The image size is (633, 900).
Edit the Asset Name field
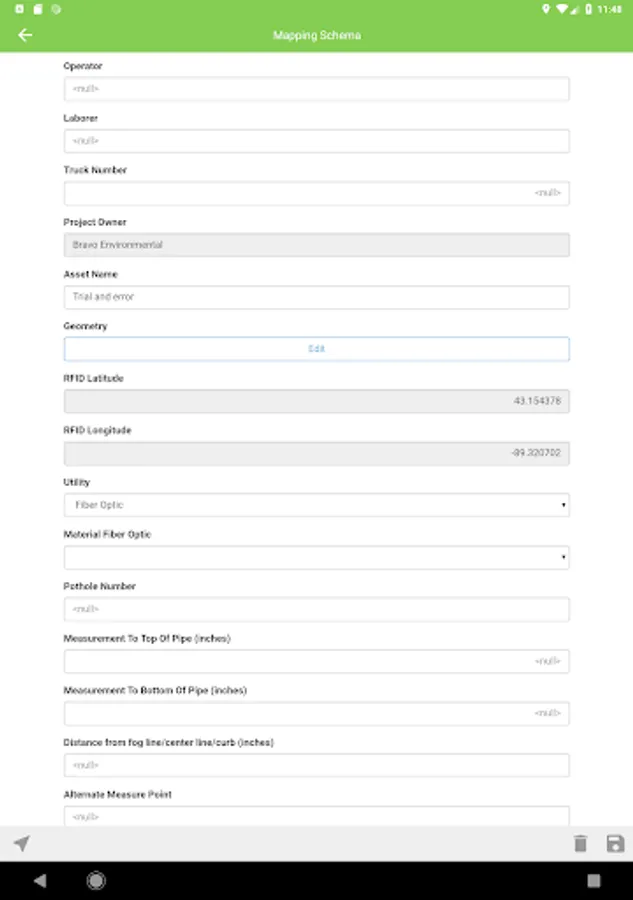pyautogui.click(x=316, y=297)
